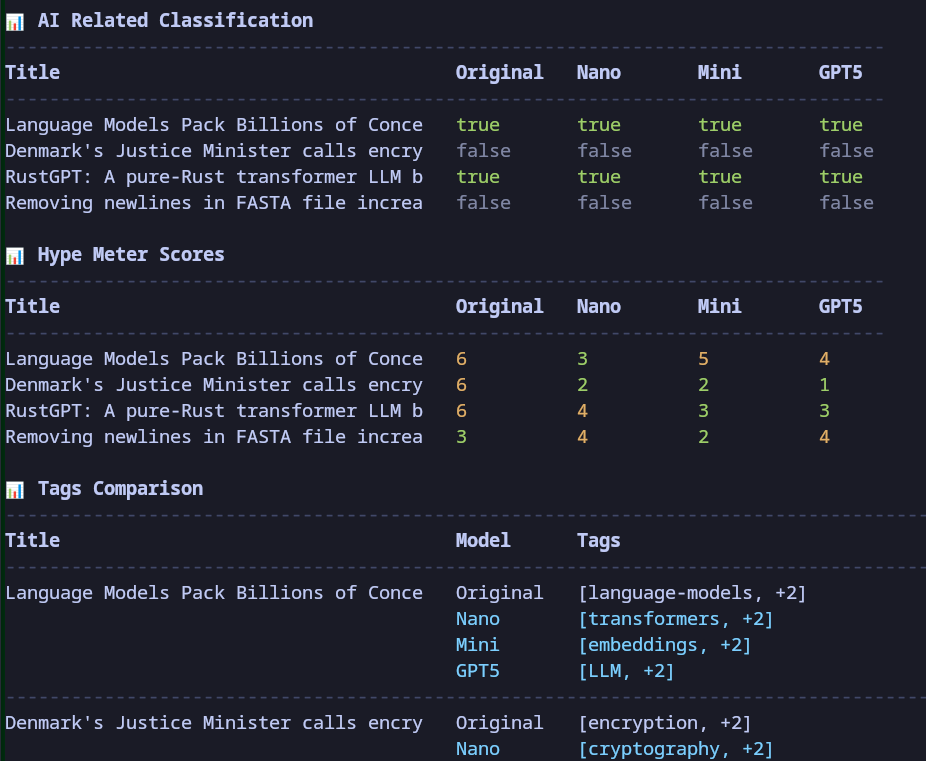Click Nano 'false' for Denmark's Justice Minister row
The image size is (926, 761).
click(x=604, y=151)
